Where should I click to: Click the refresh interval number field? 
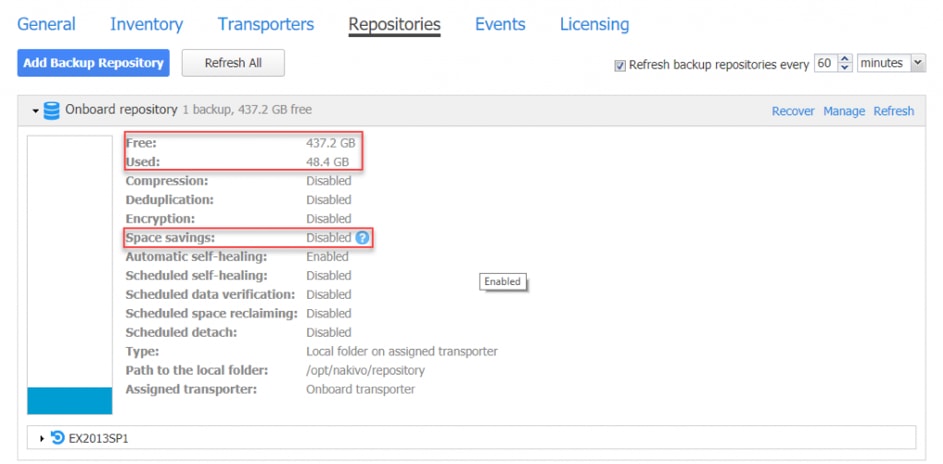coord(824,63)
